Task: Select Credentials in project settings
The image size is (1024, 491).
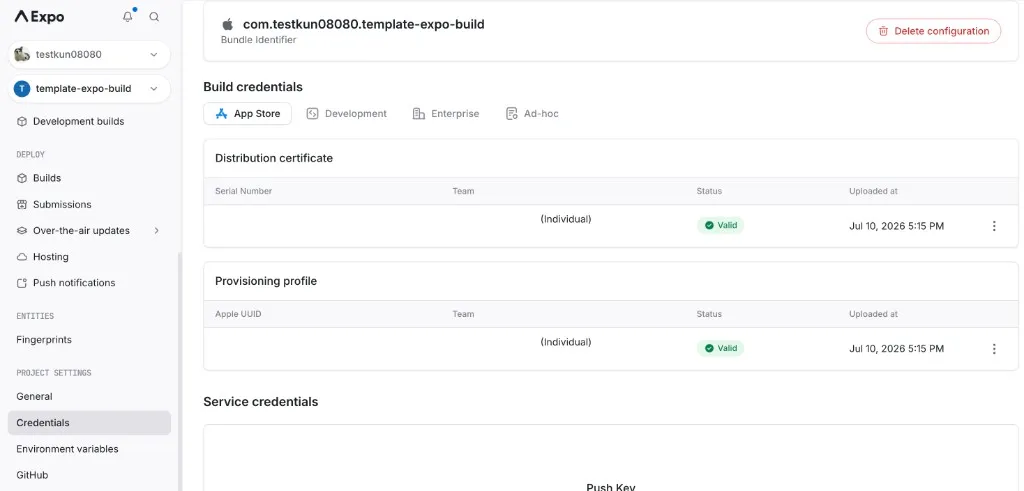Action: coord(89,422)
